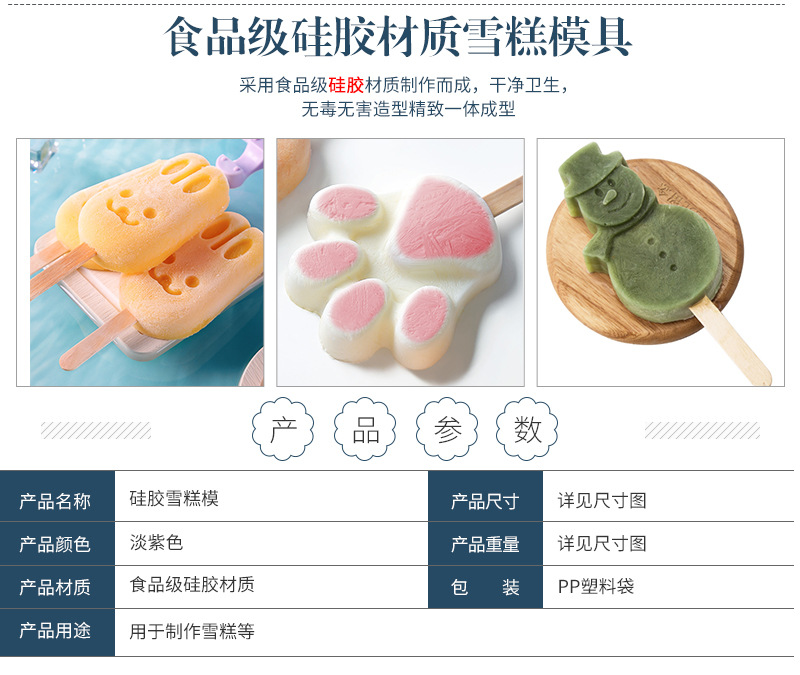Click the 淡紫色 color value
The width and height of the screenshot is (800, 675).
point(156,542)
